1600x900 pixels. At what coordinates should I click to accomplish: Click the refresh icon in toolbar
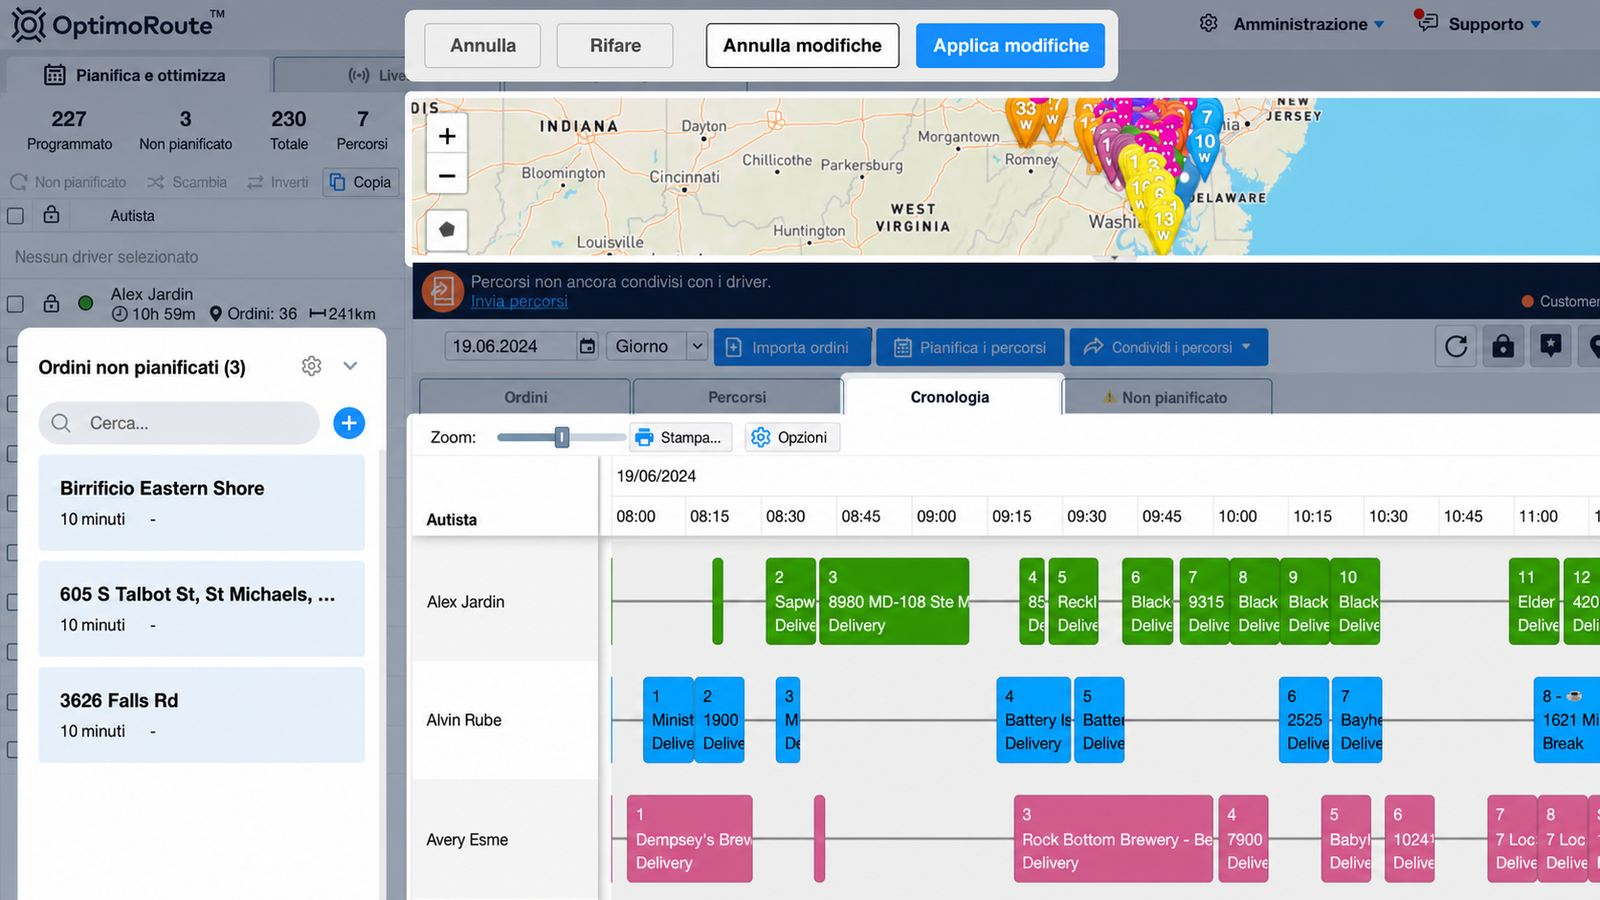1456,346
